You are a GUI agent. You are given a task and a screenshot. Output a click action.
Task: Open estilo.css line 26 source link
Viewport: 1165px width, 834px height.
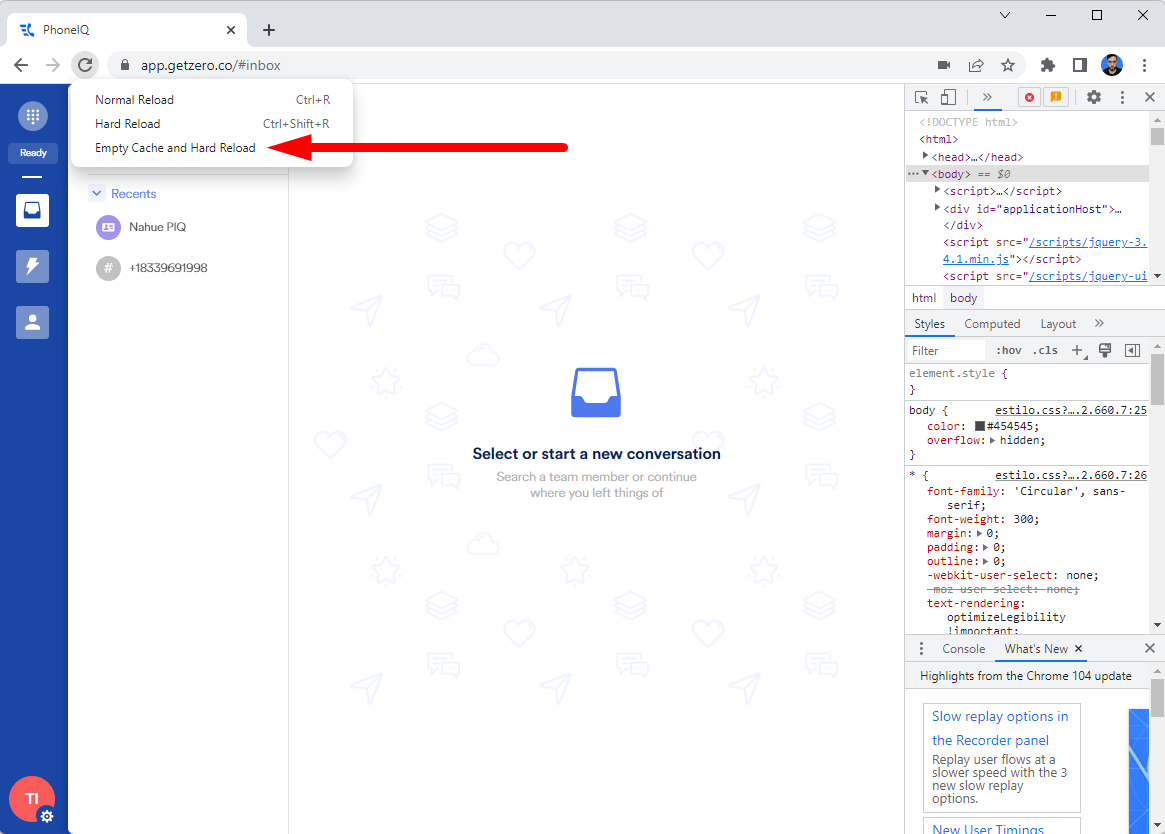[x=1071, y=475]
